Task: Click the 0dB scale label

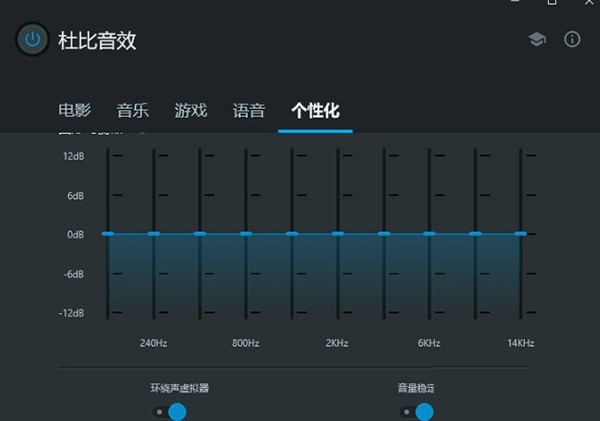Action: 75,234
